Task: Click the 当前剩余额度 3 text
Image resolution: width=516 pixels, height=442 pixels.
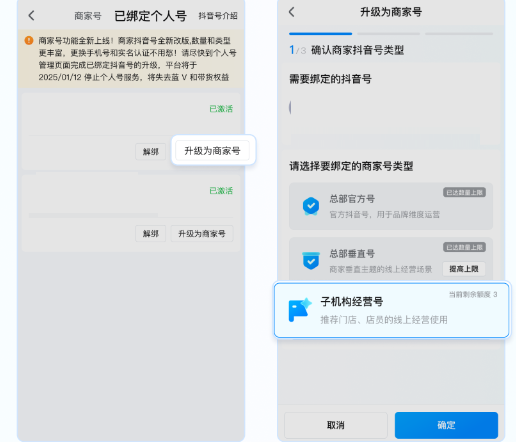Action: click(x=473, y=294)
